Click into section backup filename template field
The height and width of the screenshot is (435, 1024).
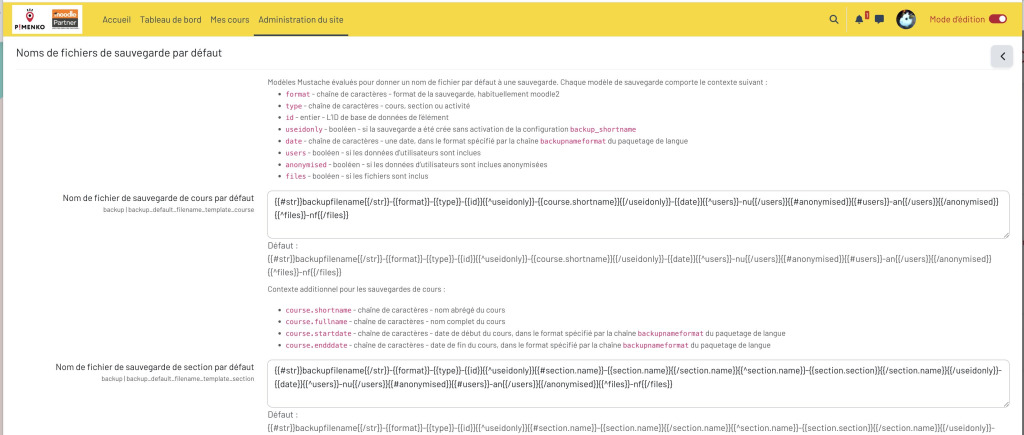(639, 383)
